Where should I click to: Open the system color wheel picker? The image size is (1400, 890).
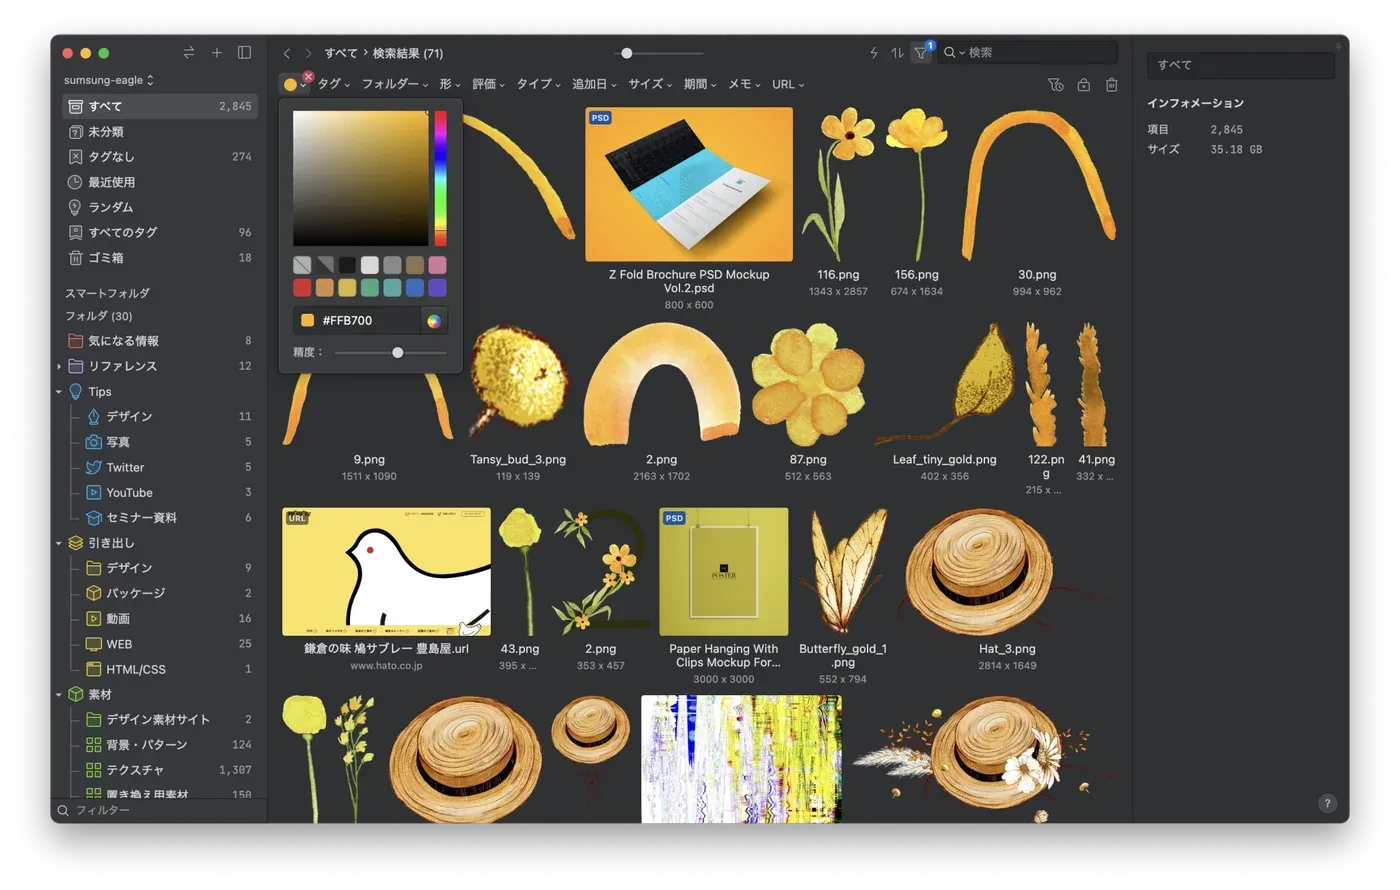(x=434, y=321)
